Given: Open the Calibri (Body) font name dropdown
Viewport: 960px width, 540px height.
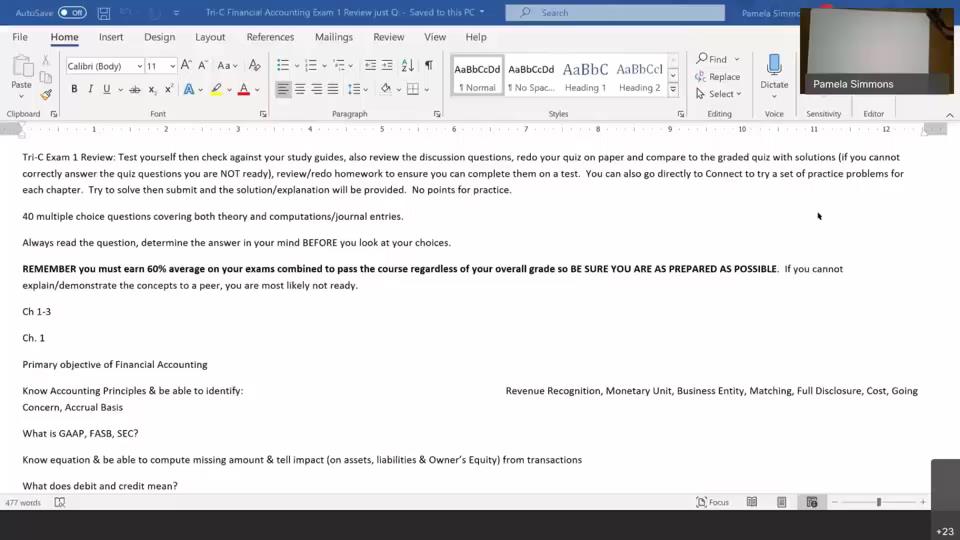Looking at the screenshot, I should click(140, 66).
